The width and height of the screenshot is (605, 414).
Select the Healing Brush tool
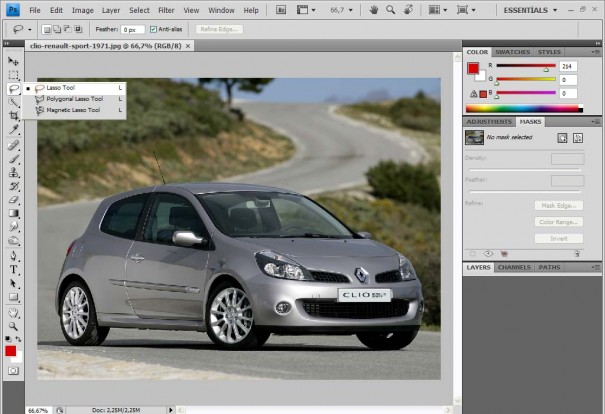(x=14, y=145)
